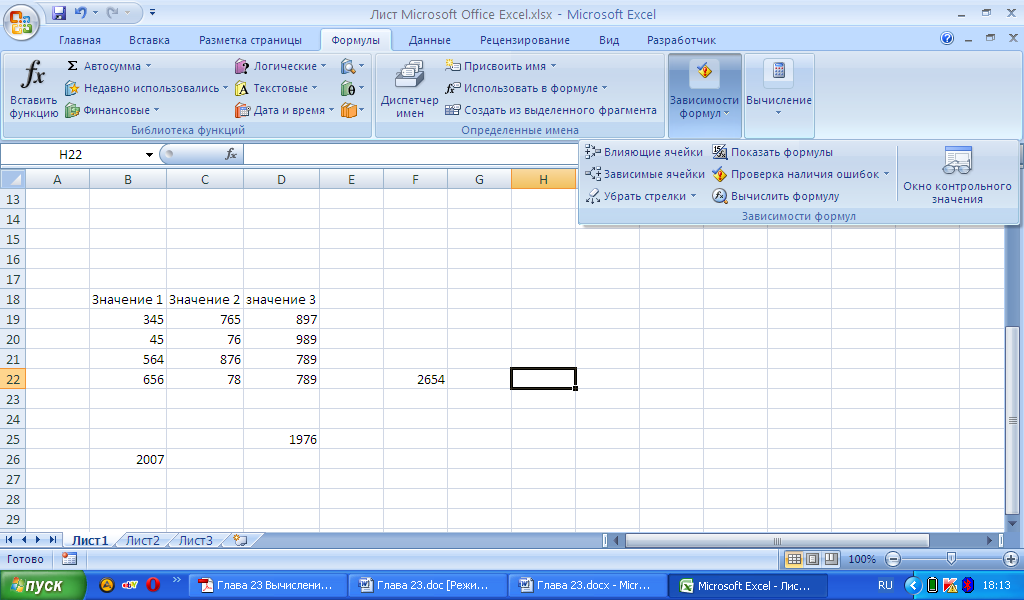Switch to Глава 23.docx Word taskbar window
Viewport: 1024px width, 600px height.
coord(586,585)
